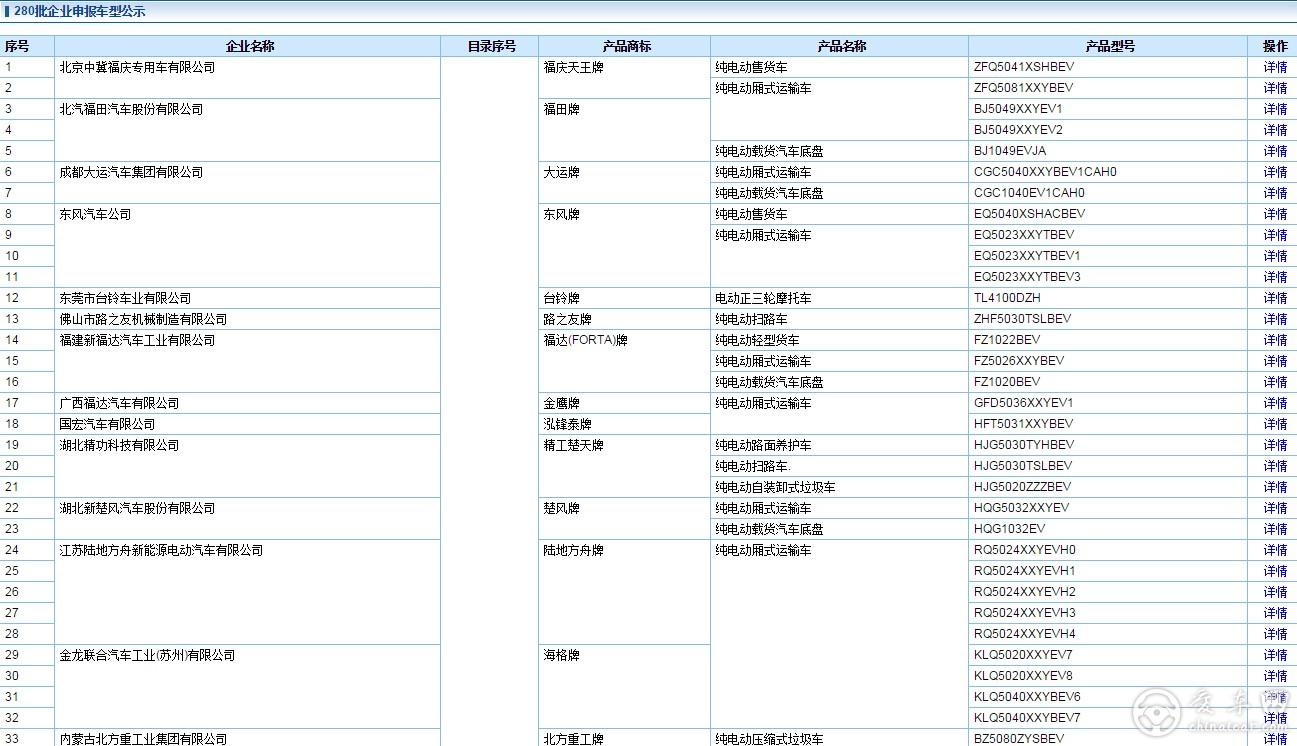The height and width of the screenshot is (746, 1297).
Task: Open 详情 link for HJG5020ZZZBEV
Action: 1275,488
